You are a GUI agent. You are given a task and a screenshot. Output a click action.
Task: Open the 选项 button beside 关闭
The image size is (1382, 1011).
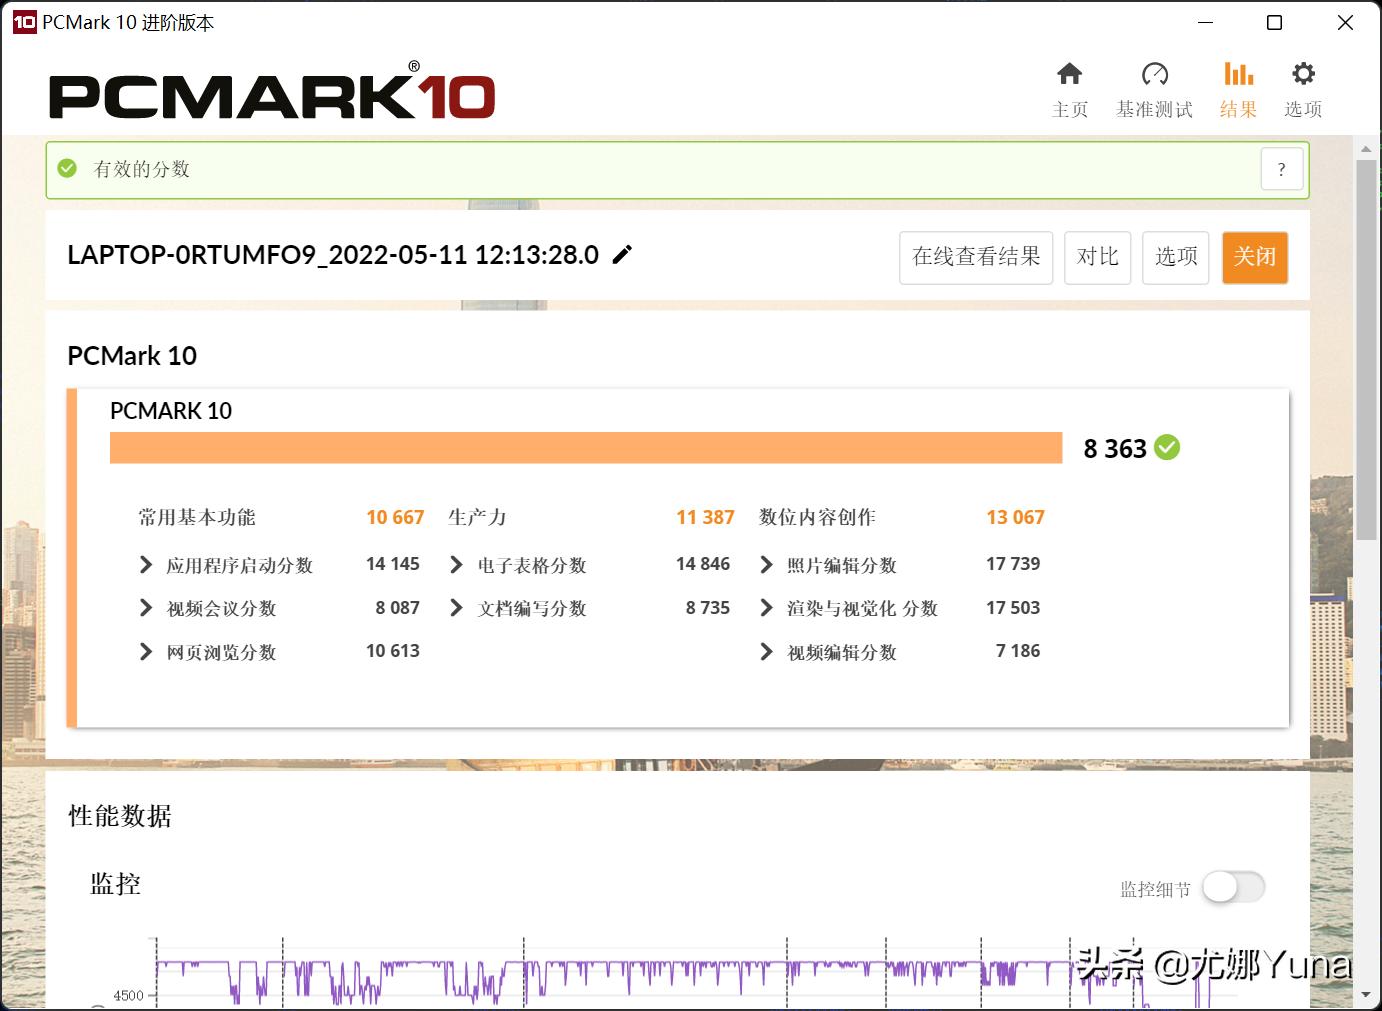(x=1175, y=257)
